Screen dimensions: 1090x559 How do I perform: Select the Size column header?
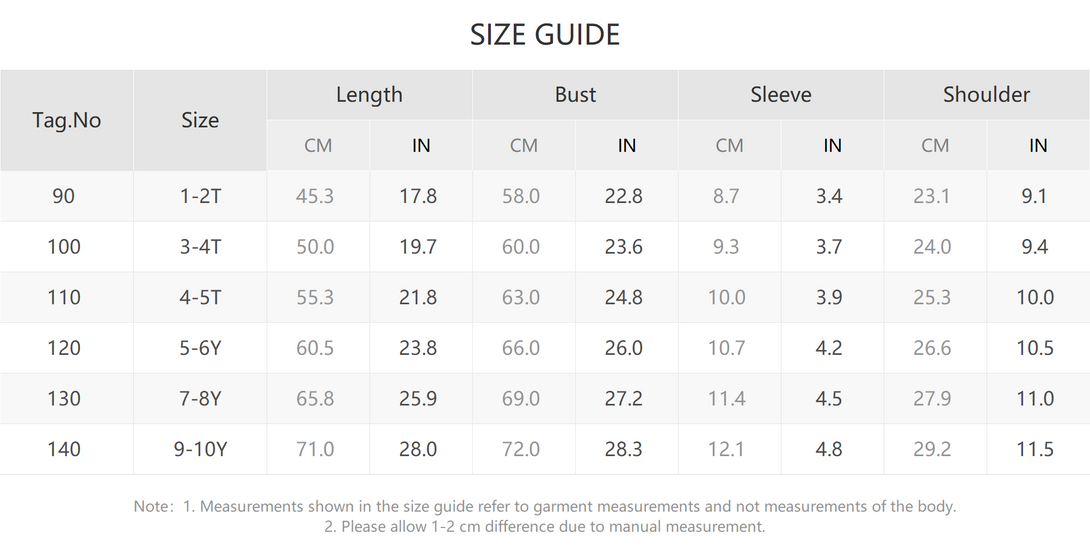click(x=200, y=120)
